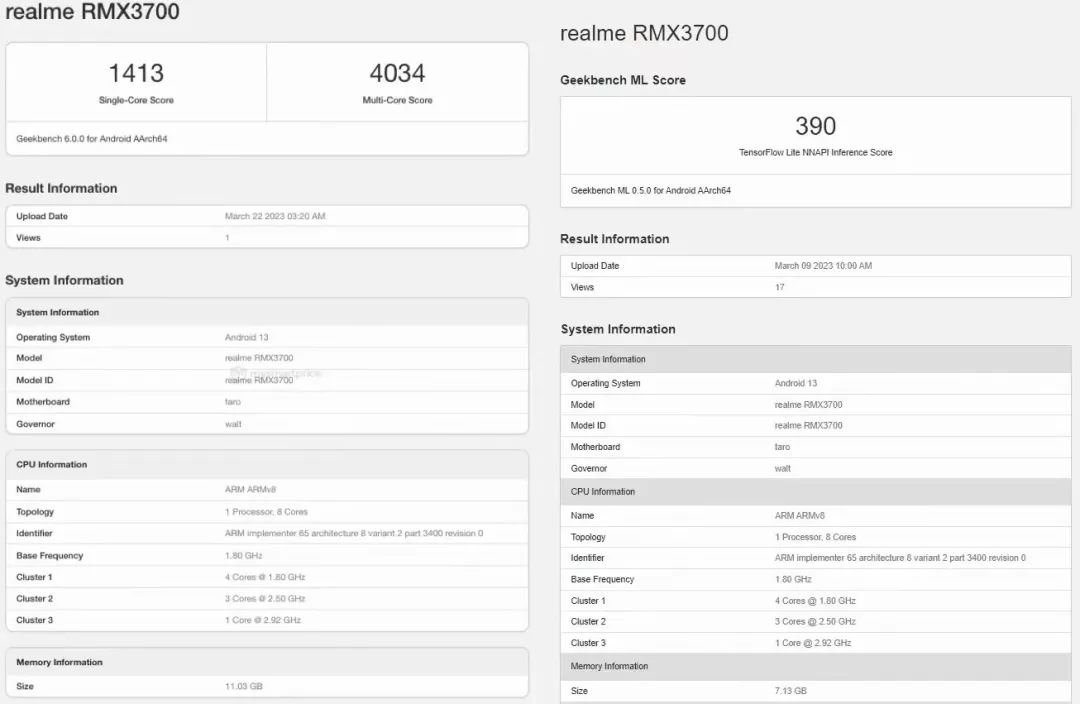The height and width of the screenshot is (704, 1080).
Task: Click right panel 'Android 13' operating system value
Action: click(x=796, y=383)
